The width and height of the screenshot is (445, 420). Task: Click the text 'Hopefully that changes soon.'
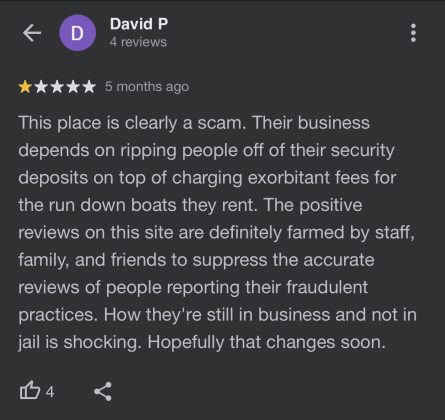point(266,342)
